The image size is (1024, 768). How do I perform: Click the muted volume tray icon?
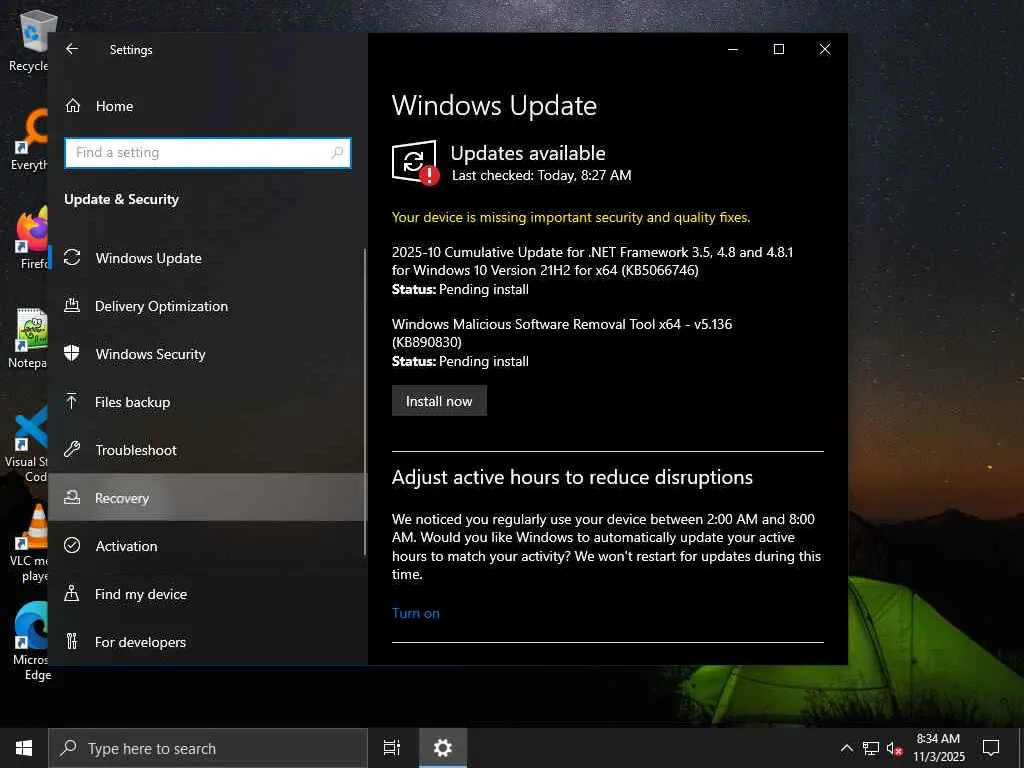click(x=895, y=748)
